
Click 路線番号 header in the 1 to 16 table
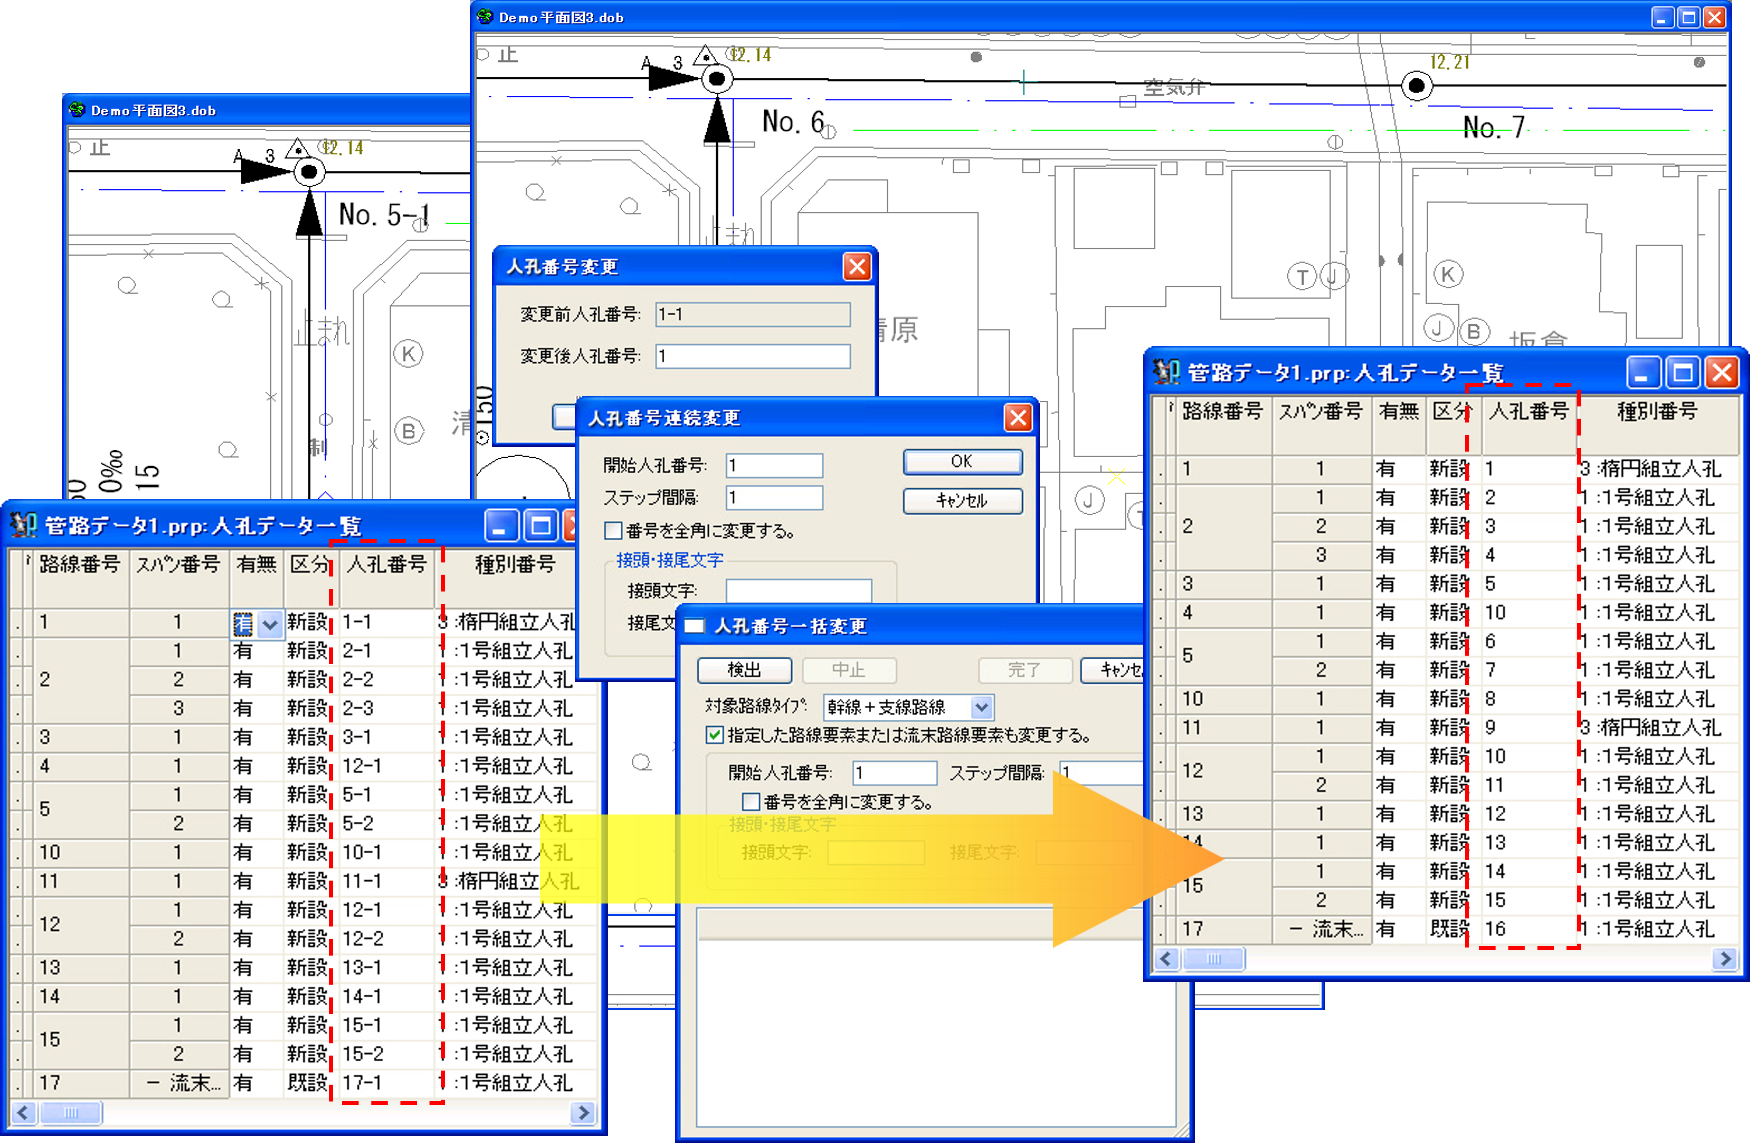(x=1221, y=412)
